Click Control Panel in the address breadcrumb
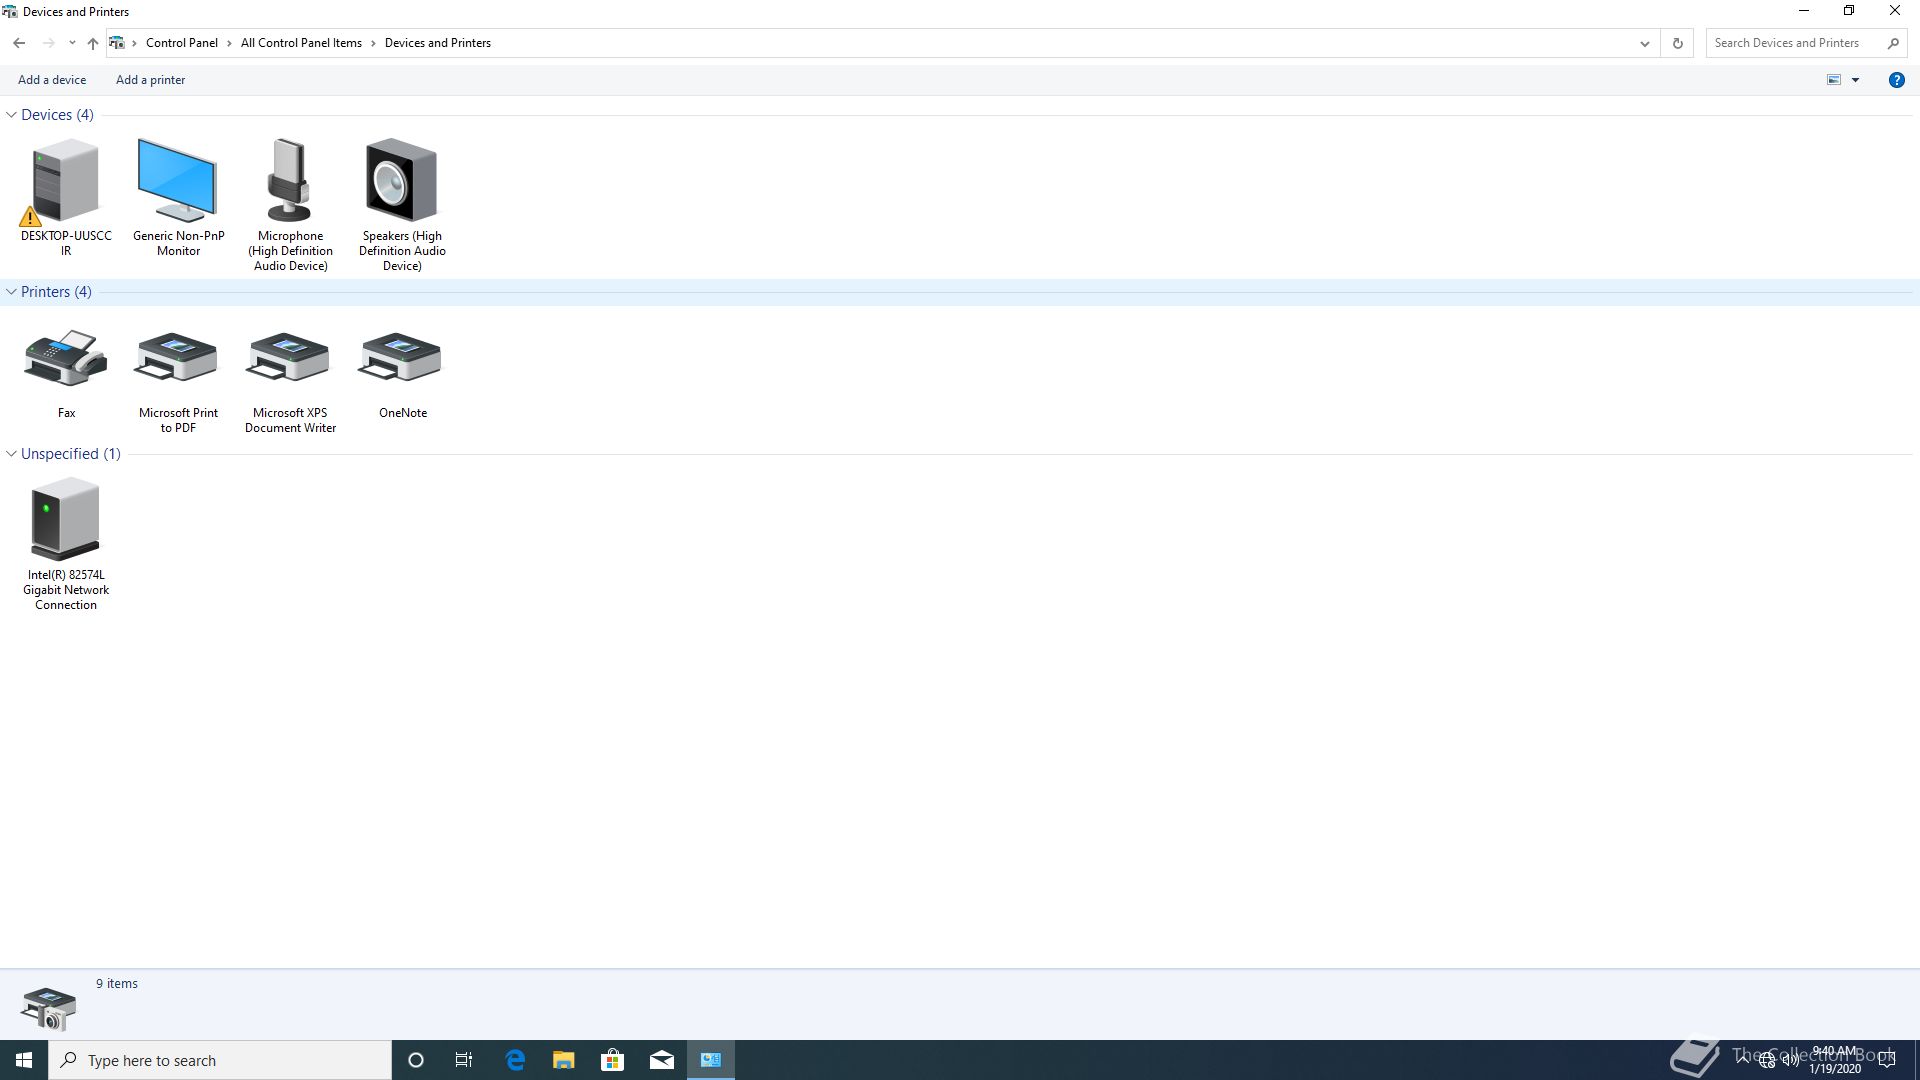This screenshot has height=1080, width=1920. click(181, 43)
